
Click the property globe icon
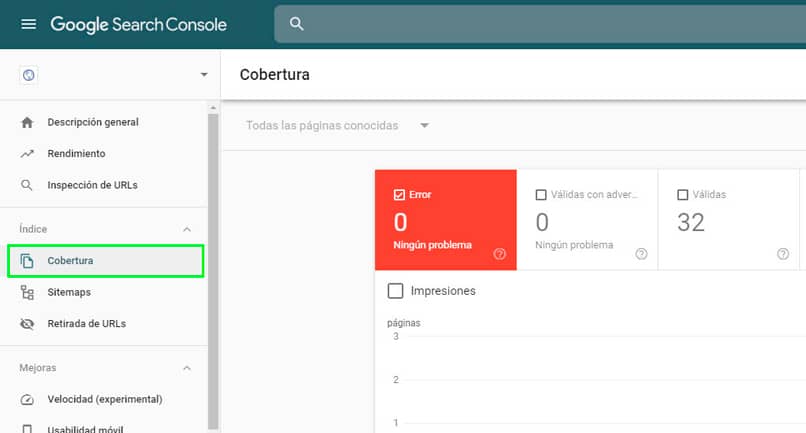click(29, 75)
